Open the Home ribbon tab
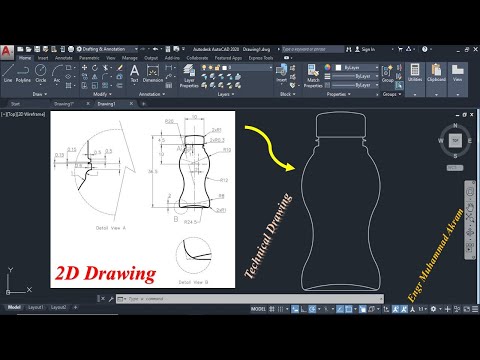This screenshot has height=360, width=480. pos(25,58)
